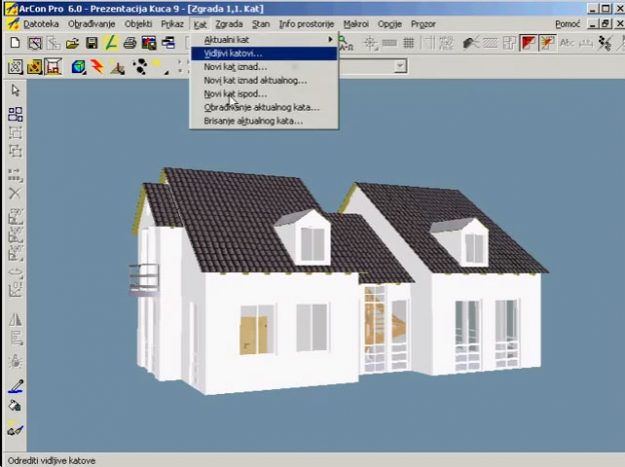Click the paint bucket tool
Screen dimensions: 625x467
tap(15, 406)
